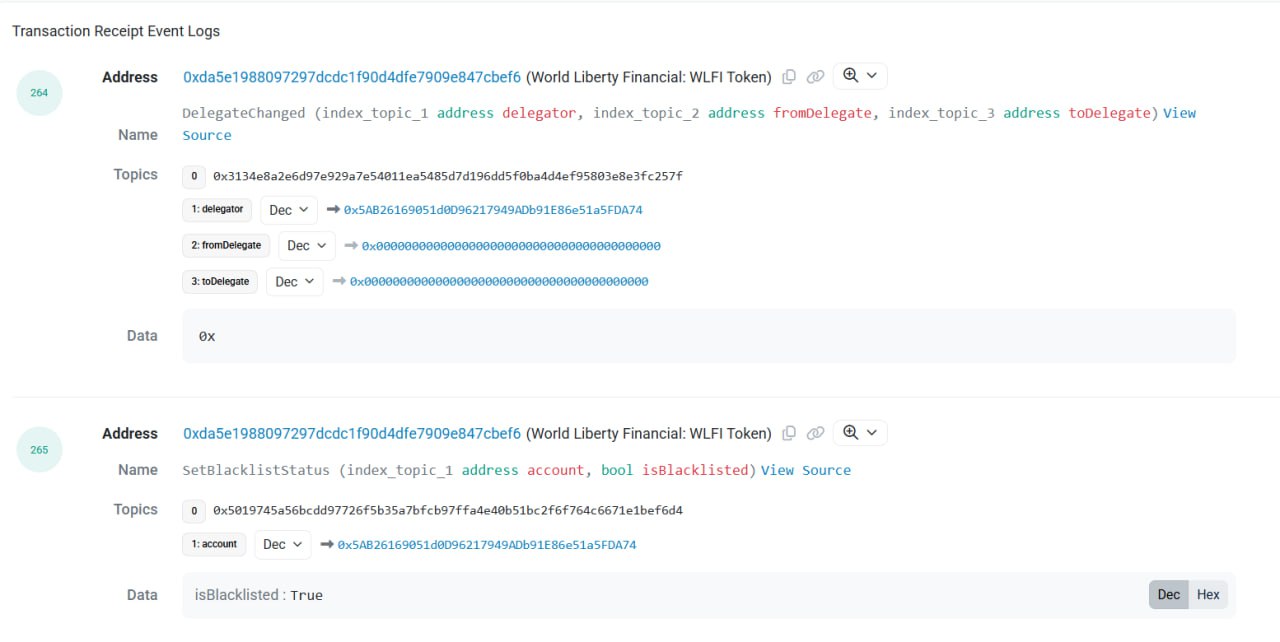The width and height of the screenshot is (1280, 642).
Task: Click log index badge 264
Action: tap(39, 93)
